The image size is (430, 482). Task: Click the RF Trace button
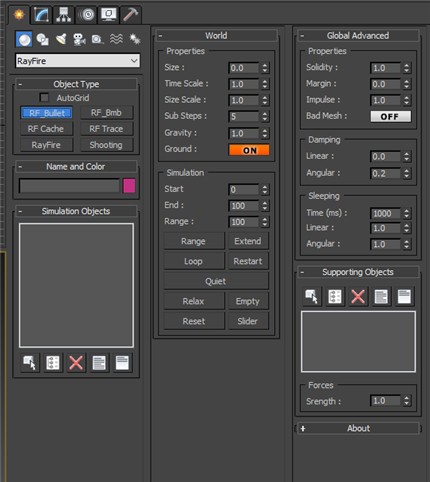106,129
